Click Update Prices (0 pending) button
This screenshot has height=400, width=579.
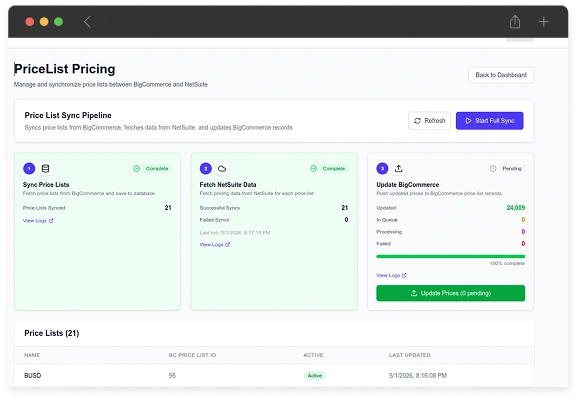coord(450,293)
